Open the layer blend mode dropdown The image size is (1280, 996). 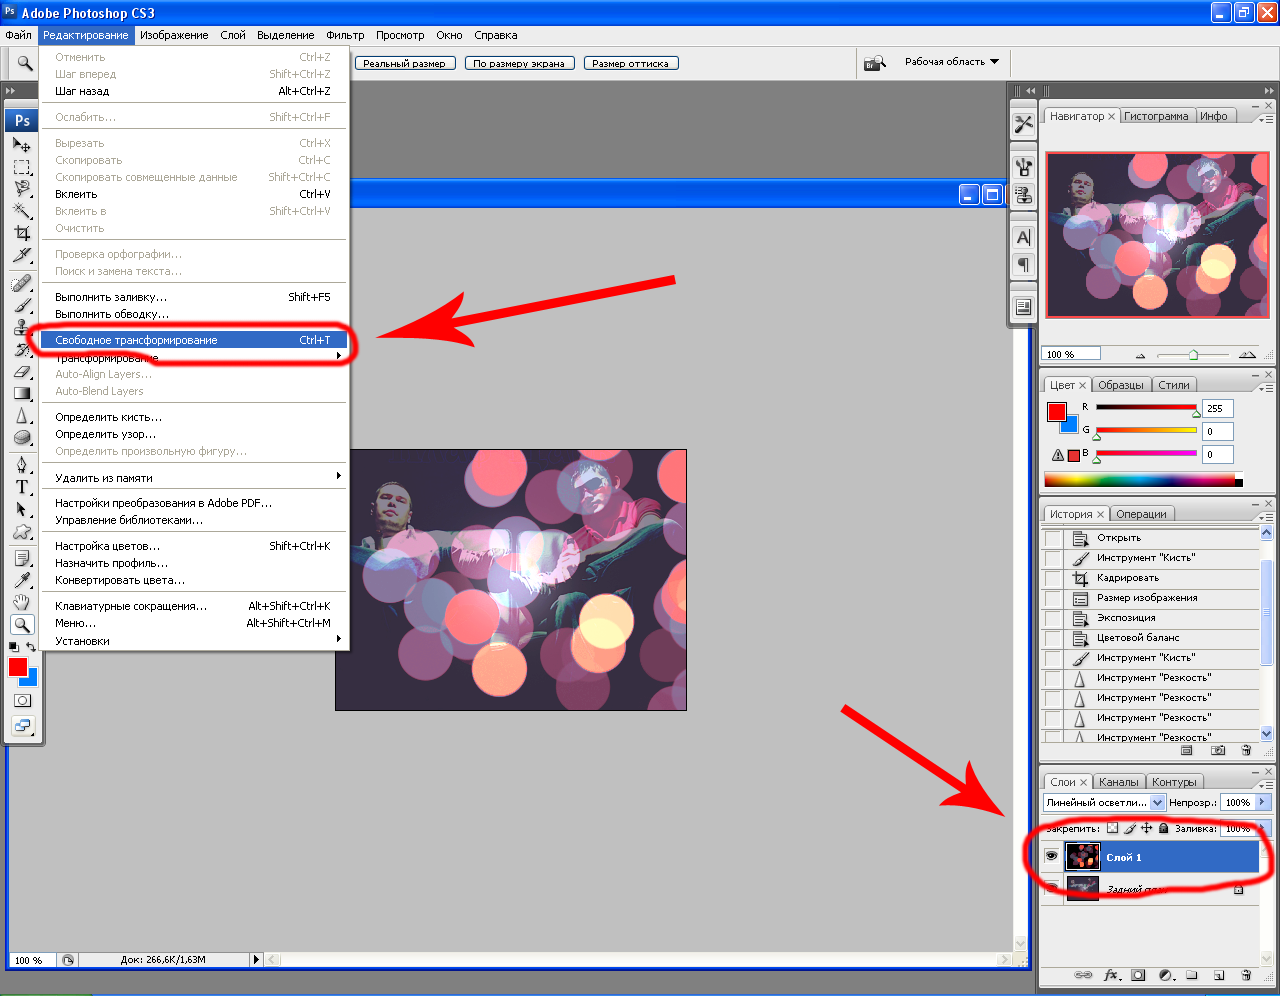[1158, 802]
